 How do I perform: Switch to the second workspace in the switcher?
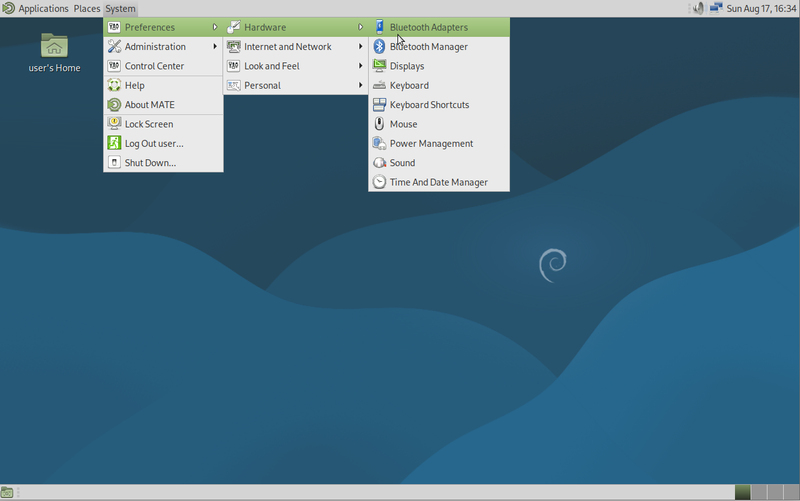tap(759, 492)
